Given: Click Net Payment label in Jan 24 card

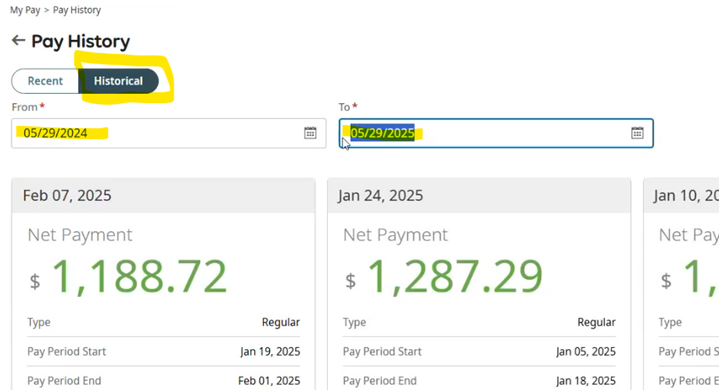Looking at the screenshot, I should pyautogui.click(x=395, y=235).
